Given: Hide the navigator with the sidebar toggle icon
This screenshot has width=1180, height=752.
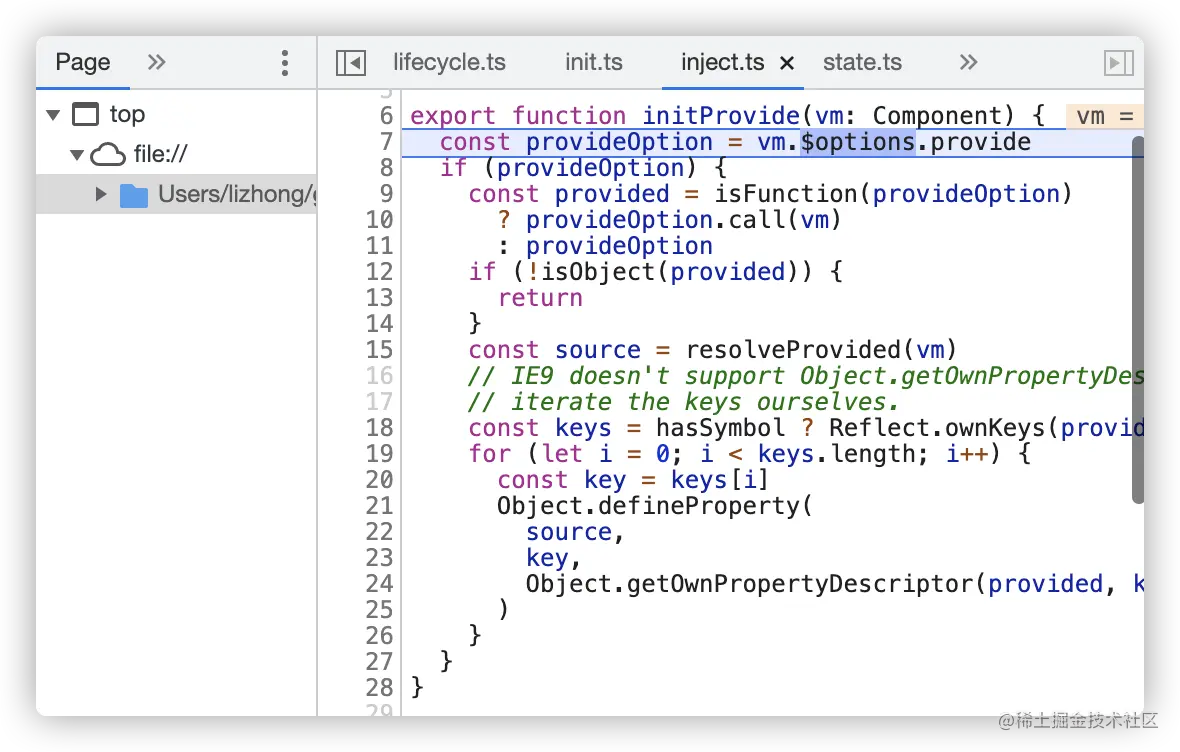Looking at the screenshot, I should coord(351,63).
